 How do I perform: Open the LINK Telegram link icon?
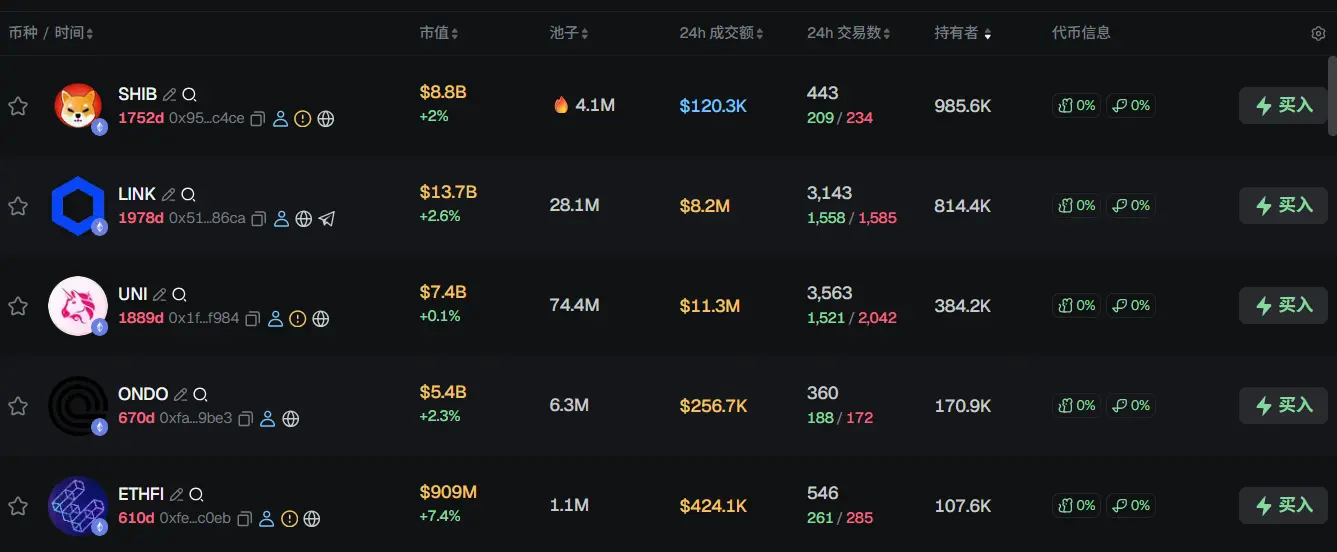pyautogui.click(x=327, y=219)
